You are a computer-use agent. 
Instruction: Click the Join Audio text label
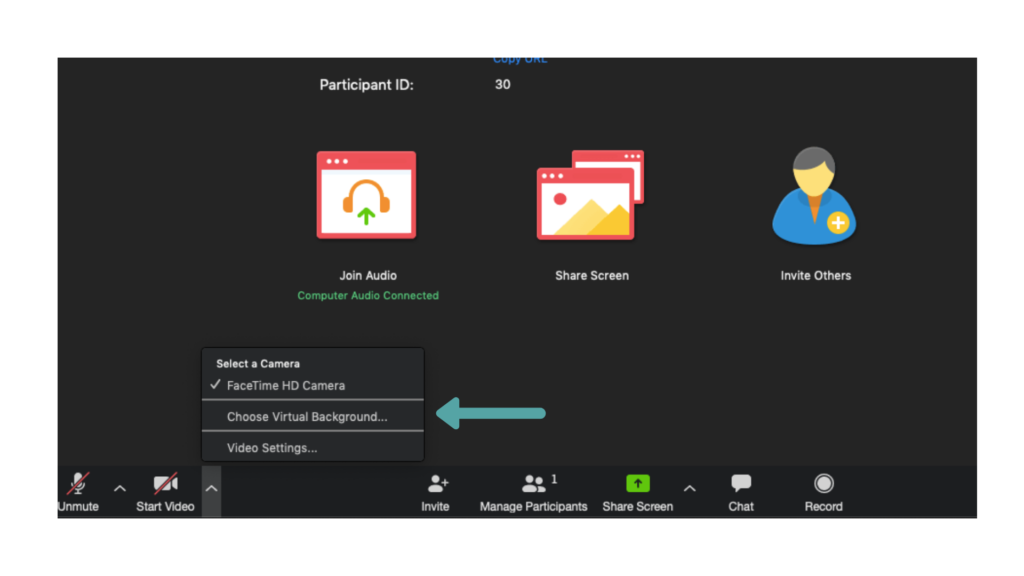368,276
